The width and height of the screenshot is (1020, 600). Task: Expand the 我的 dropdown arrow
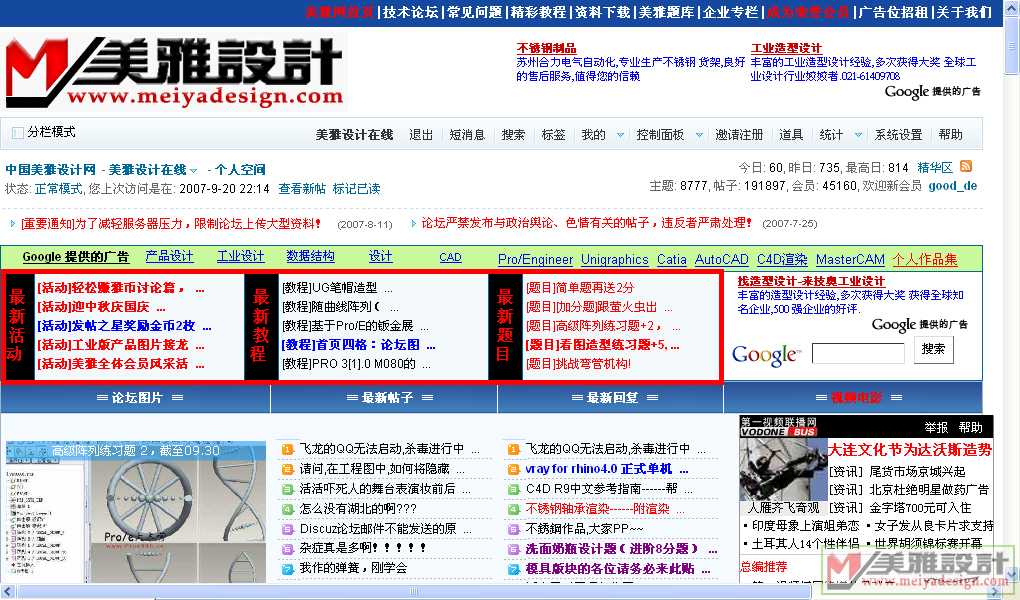tap(620, 135)
